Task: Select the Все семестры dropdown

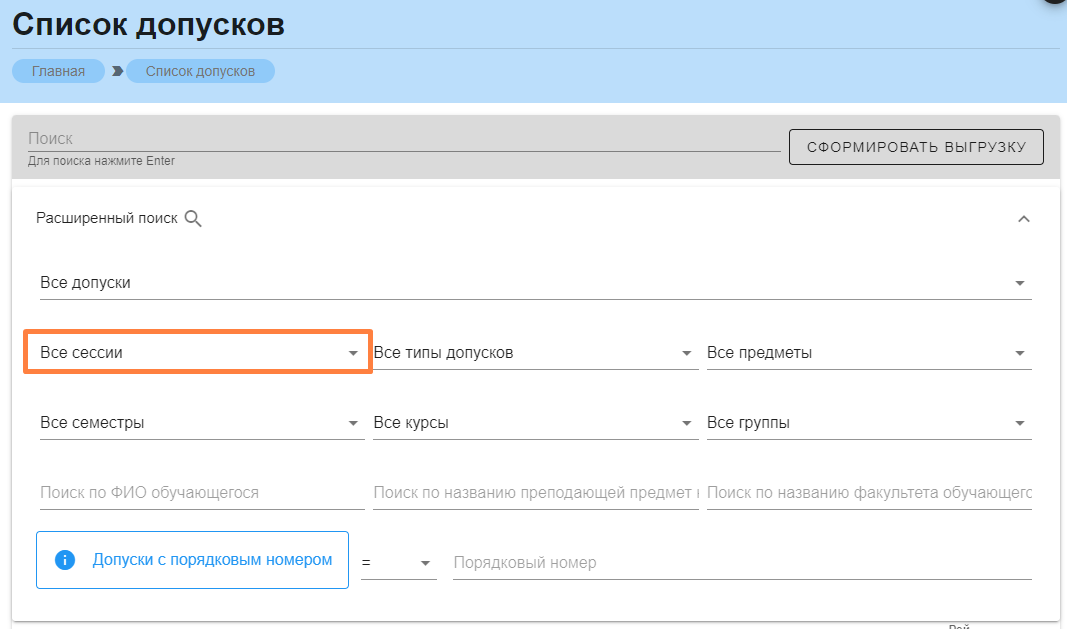Action: (x=199, y=423)
